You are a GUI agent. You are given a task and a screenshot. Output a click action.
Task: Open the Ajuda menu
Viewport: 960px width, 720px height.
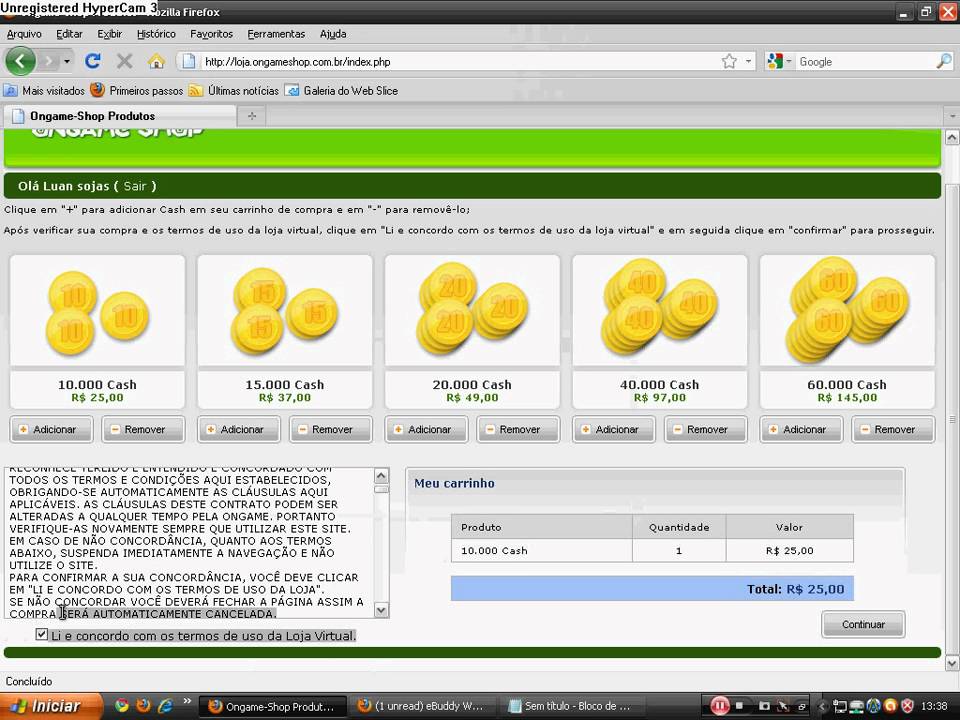[333, 34]
